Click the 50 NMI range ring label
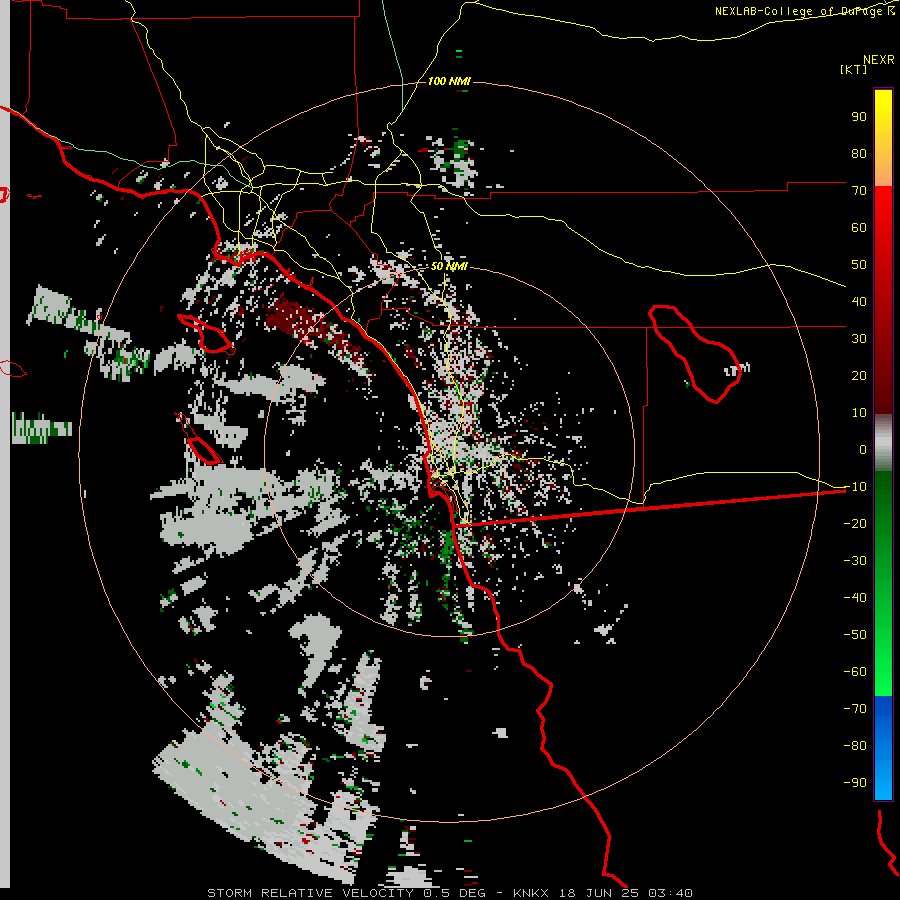Screen dimensions: 900x900 pos(449,266)
